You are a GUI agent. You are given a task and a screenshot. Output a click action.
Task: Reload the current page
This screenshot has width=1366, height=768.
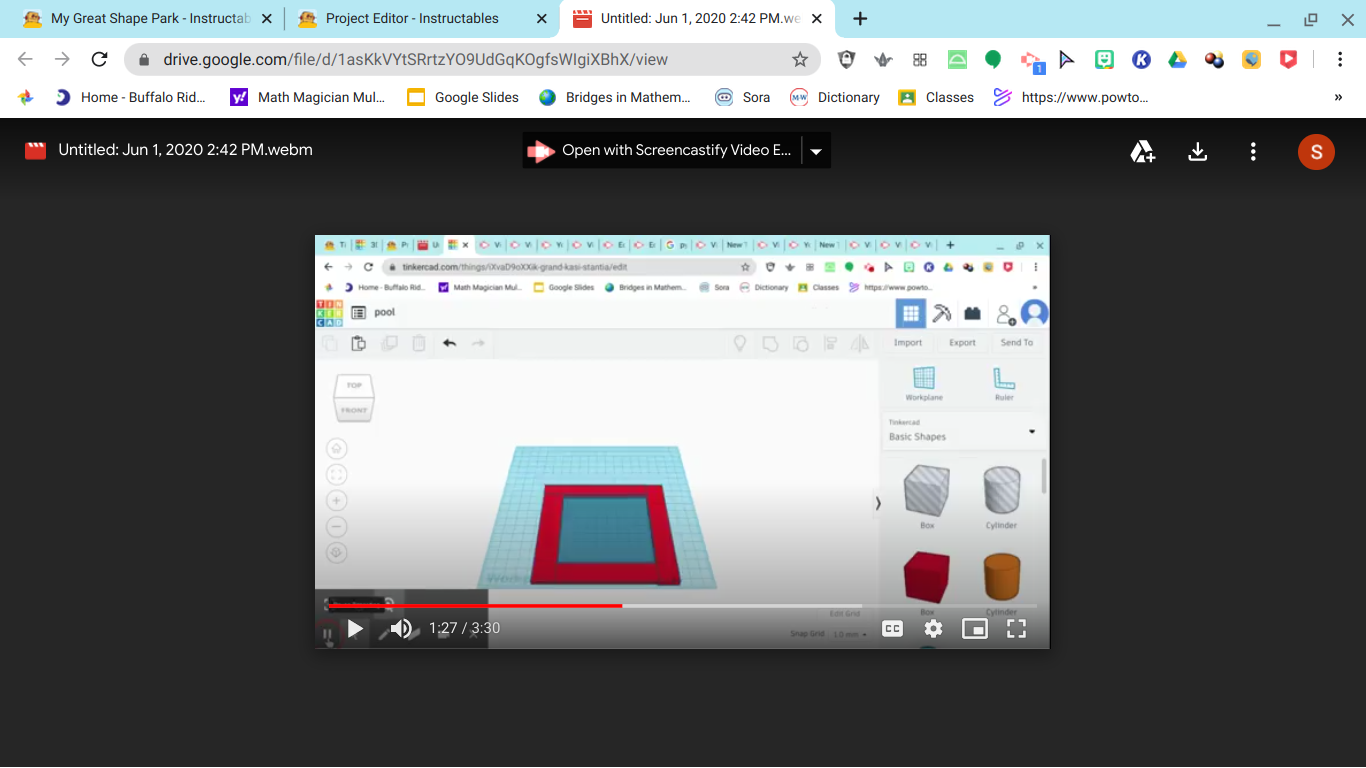(99, 59)
